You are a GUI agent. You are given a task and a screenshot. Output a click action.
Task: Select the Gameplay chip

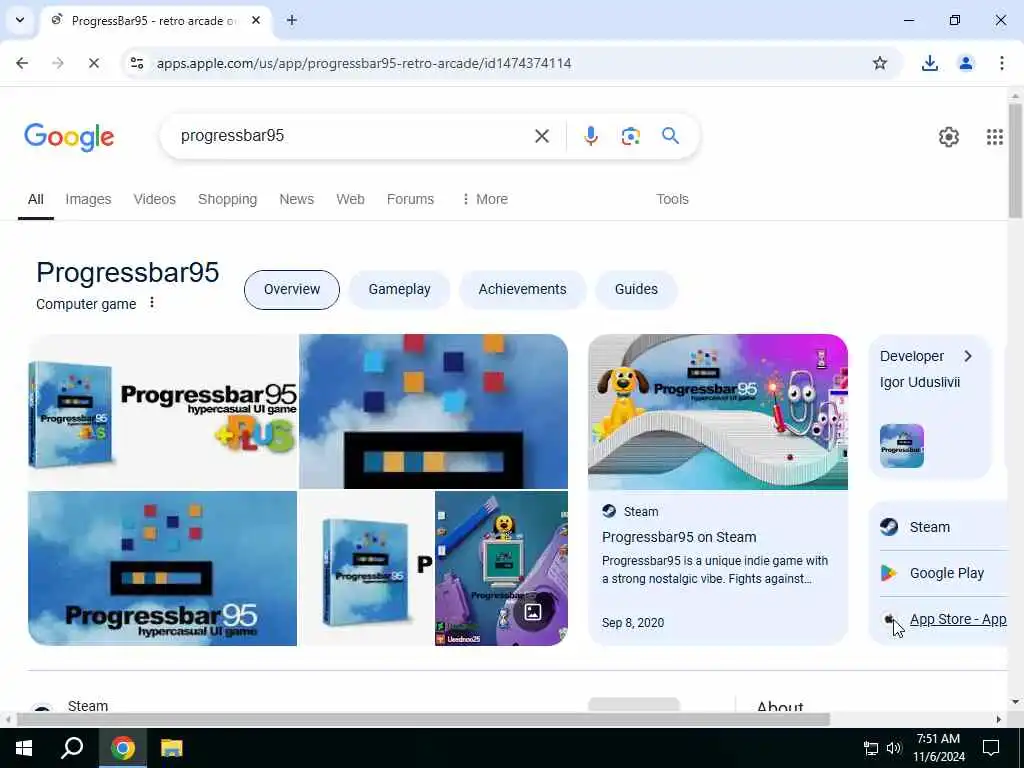399,289
